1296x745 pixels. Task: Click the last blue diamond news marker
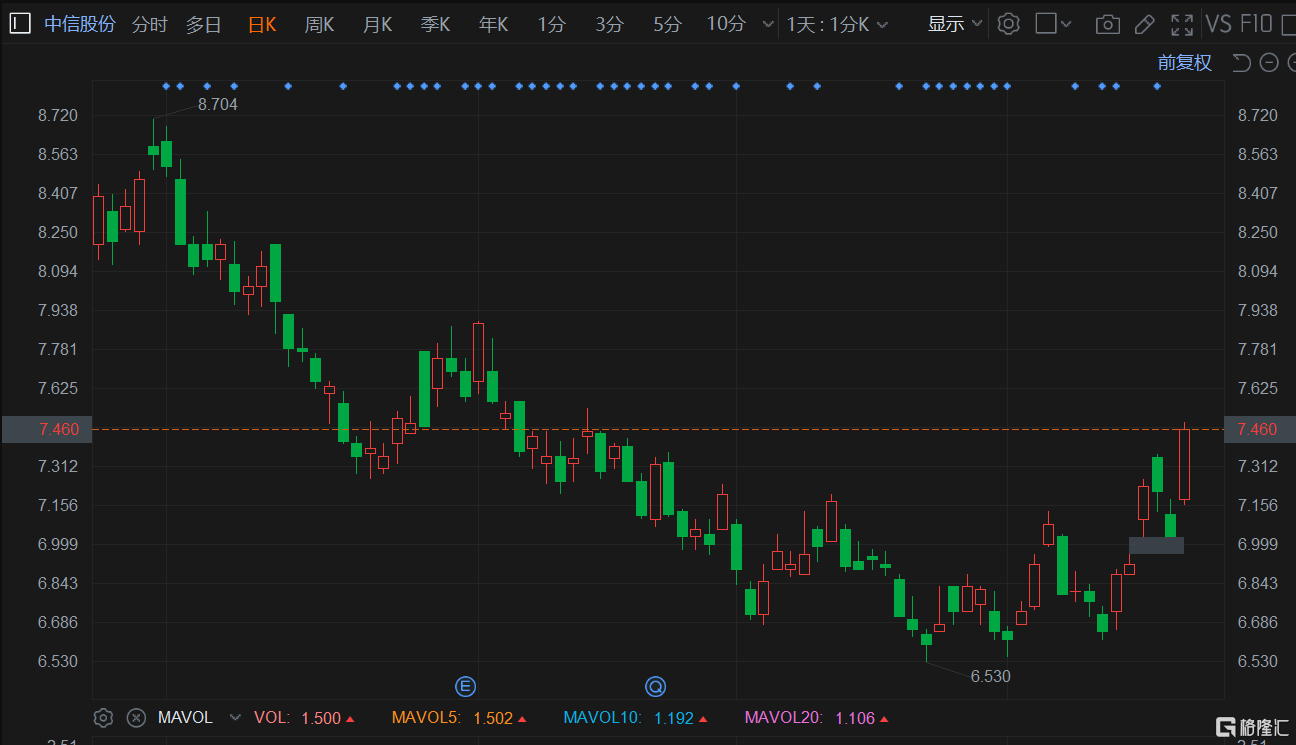tap(1157, 87)
